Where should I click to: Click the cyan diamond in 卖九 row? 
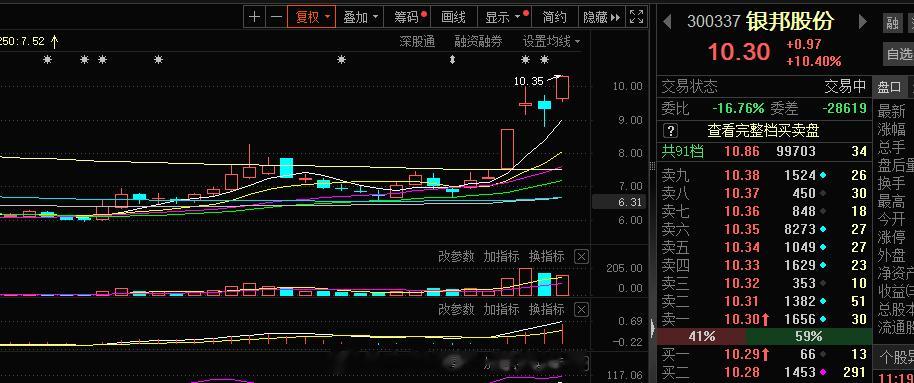[823, 174]
